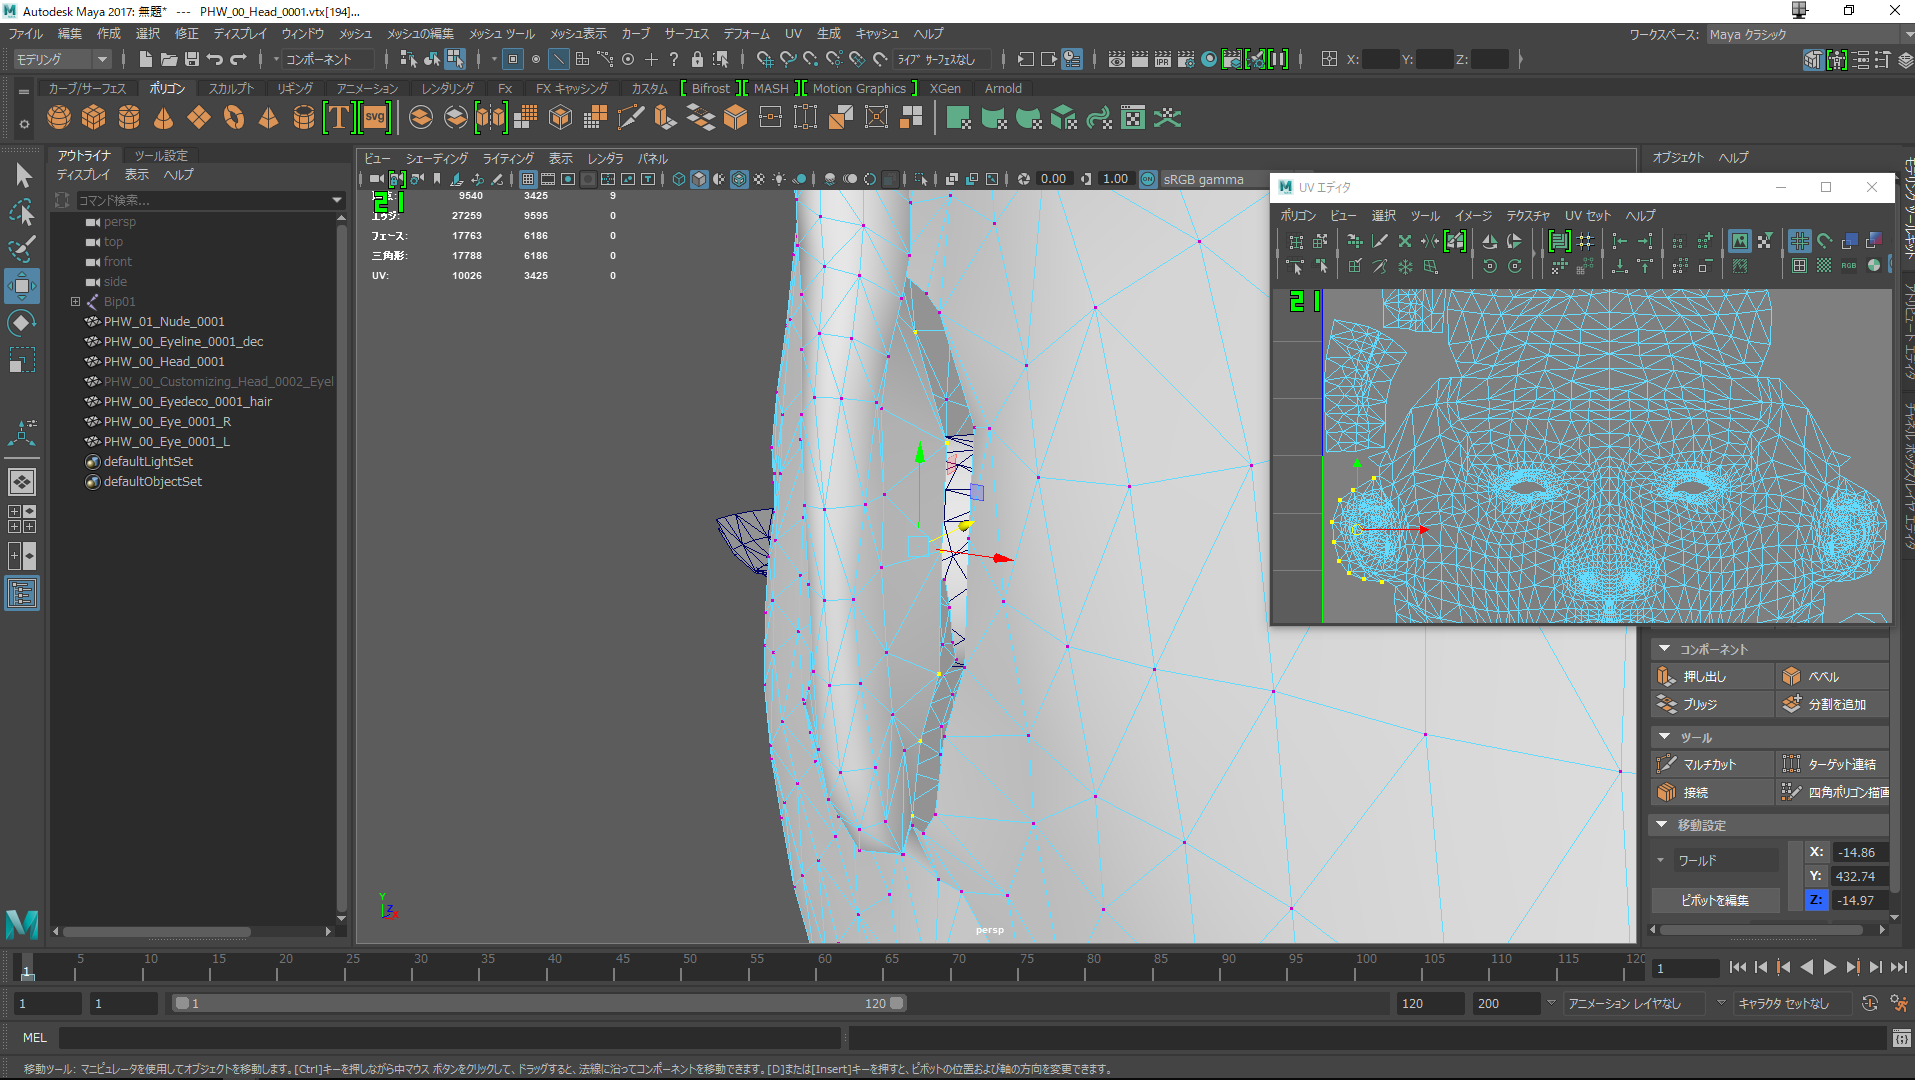The height and width of the screenshot is (1080, 1915).
Task: Click the polygon sphere shelf icon
Action: click(x=59, y=118)
